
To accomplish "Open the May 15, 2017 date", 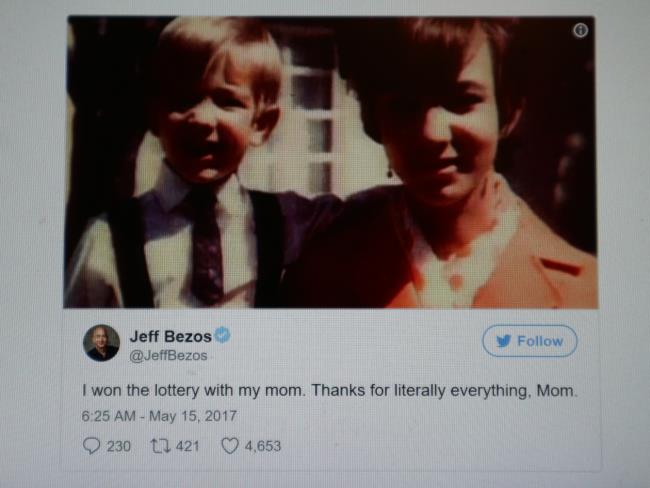I will tap(193, 416).
